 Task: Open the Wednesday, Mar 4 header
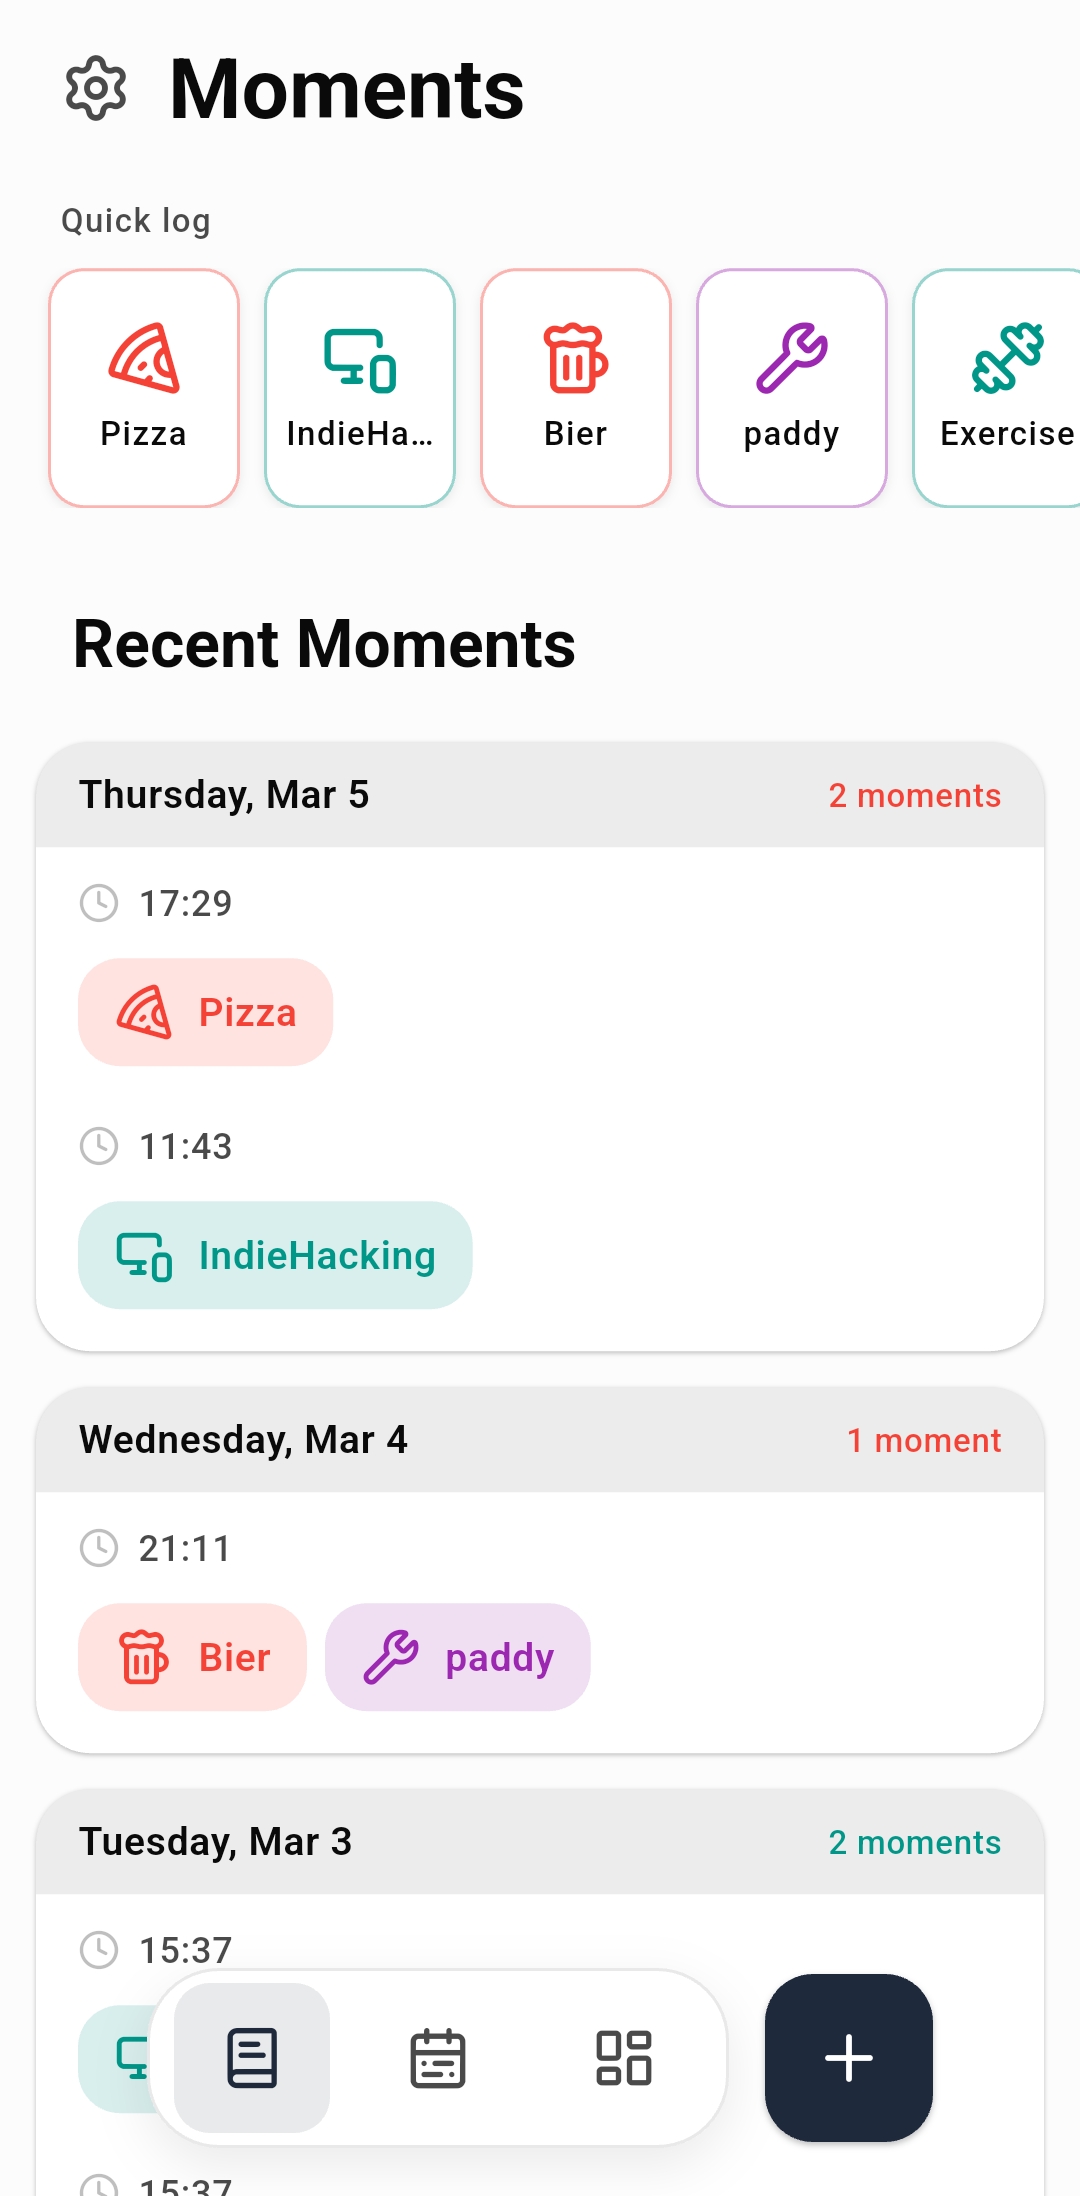pyautogui.click(x=243, y=1440)
